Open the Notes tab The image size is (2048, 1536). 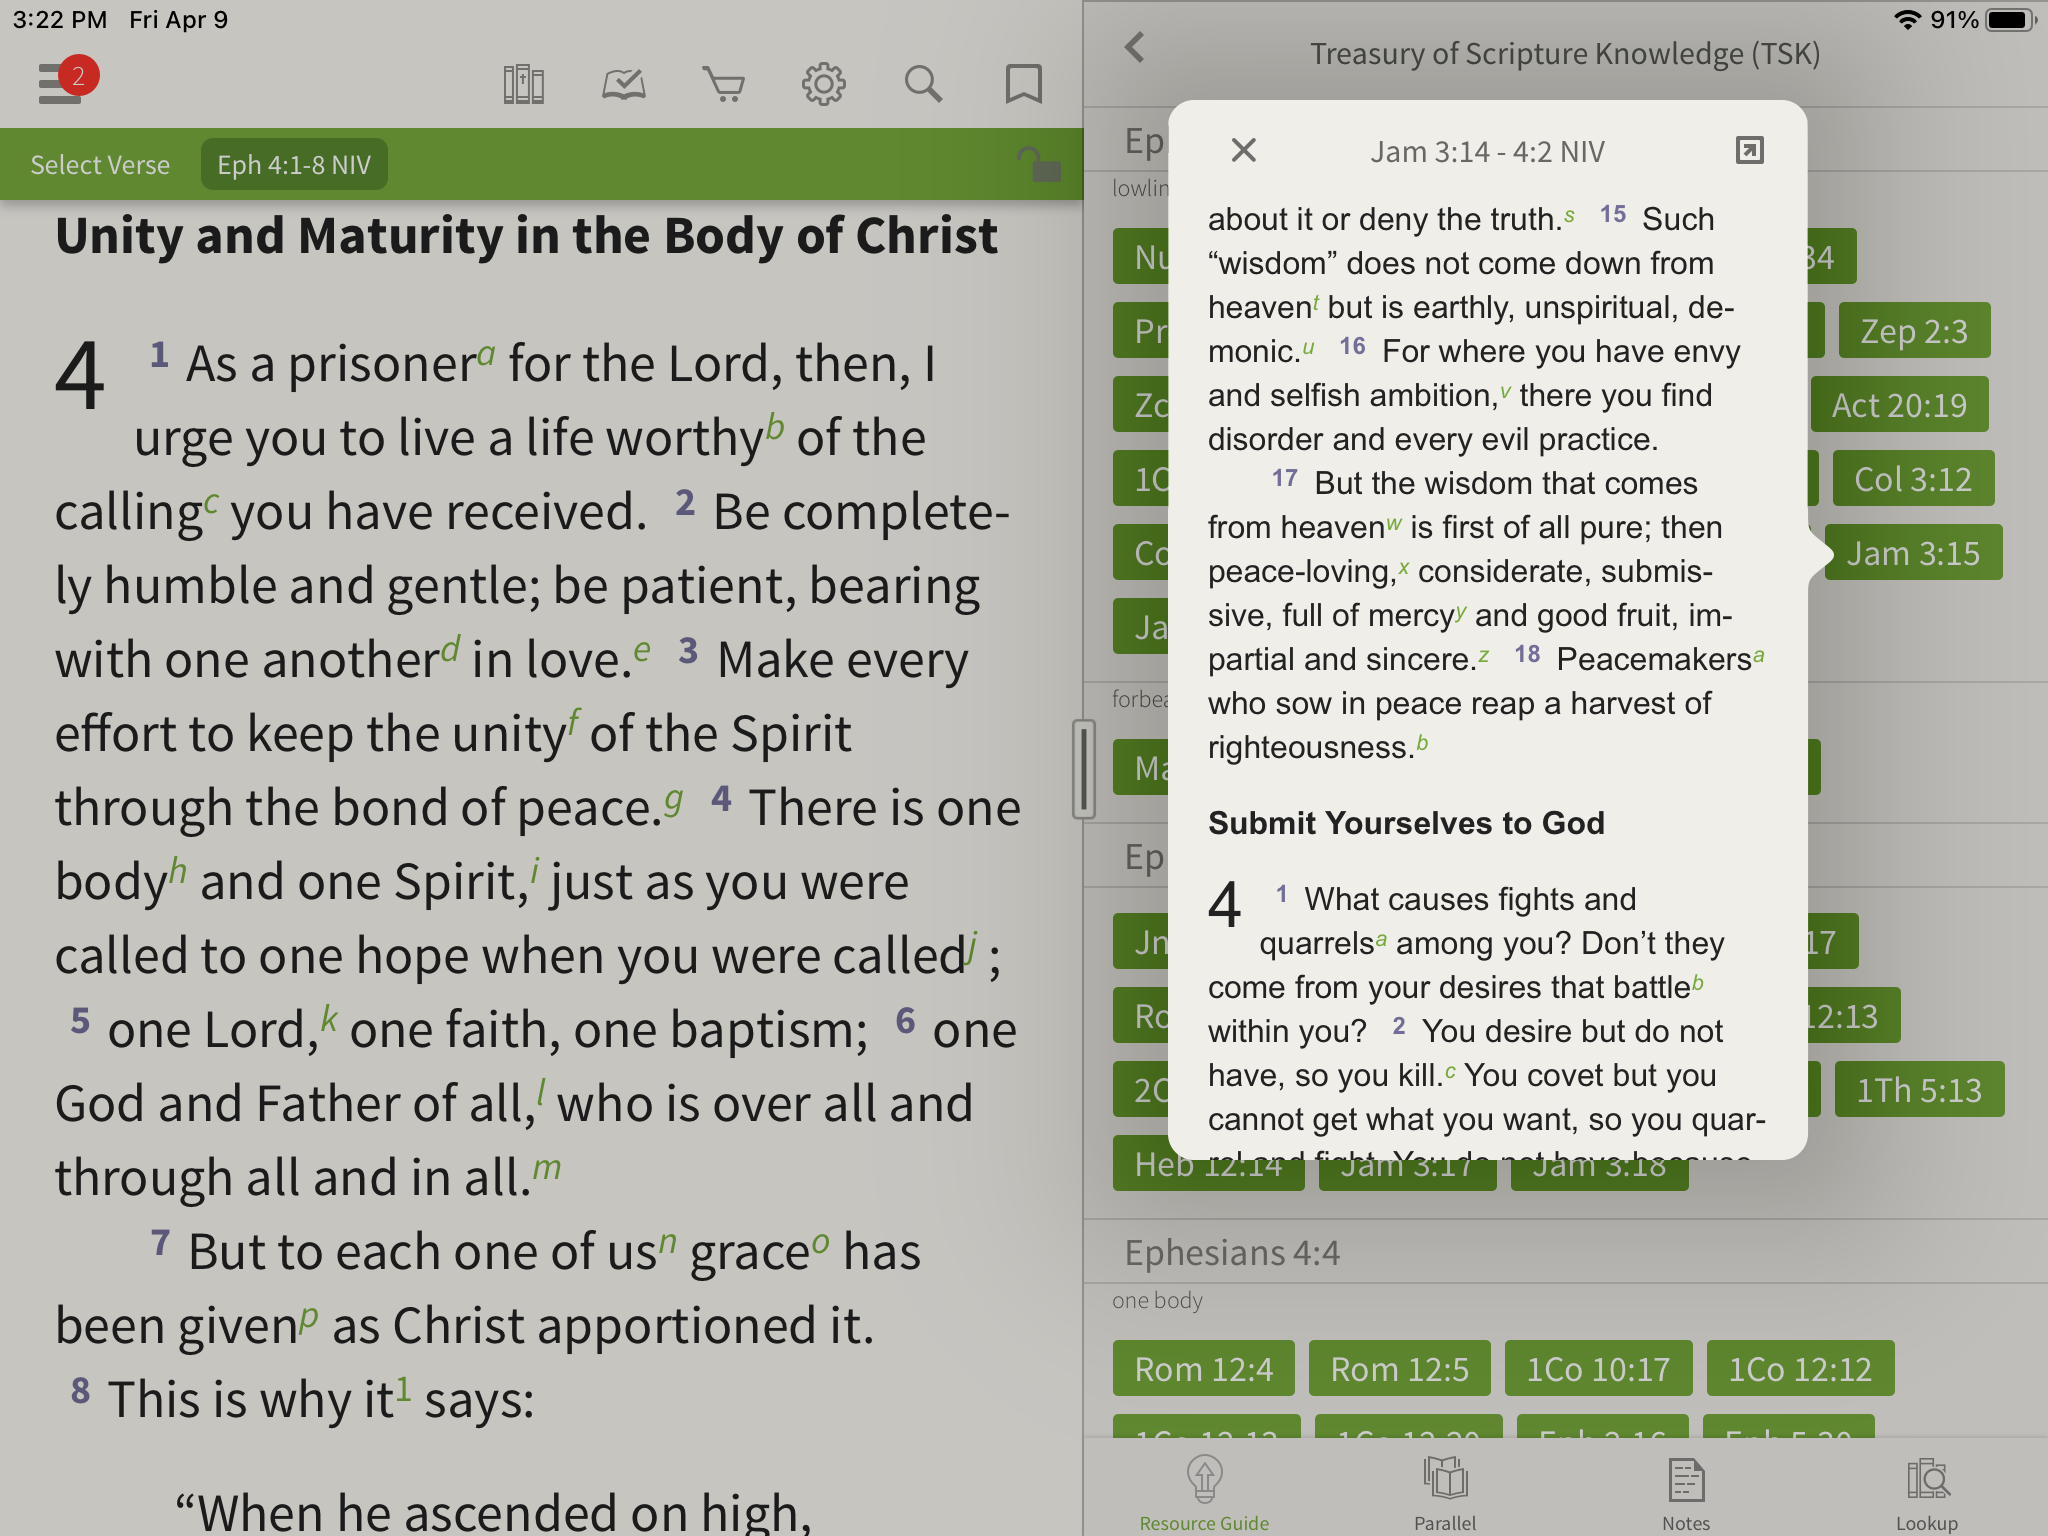[x=1686, y=1494]
